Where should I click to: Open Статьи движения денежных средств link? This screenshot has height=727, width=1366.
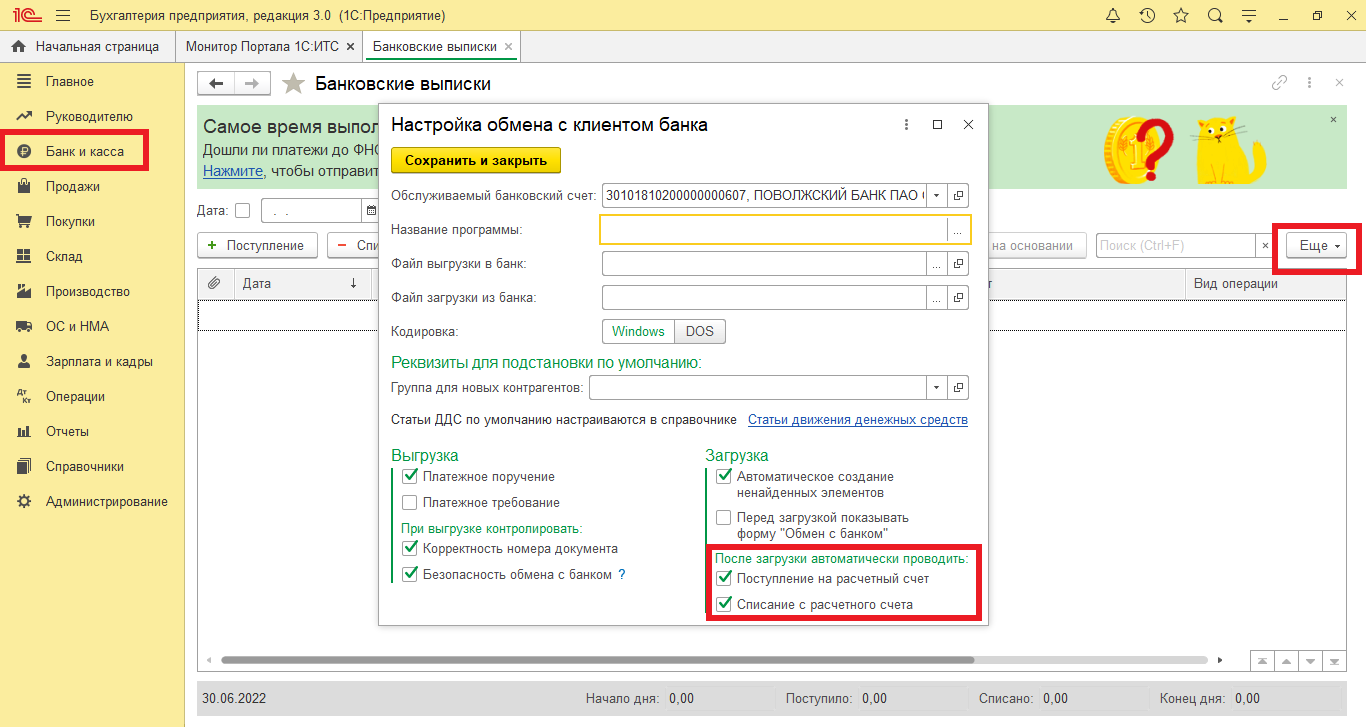click(857, 420)
